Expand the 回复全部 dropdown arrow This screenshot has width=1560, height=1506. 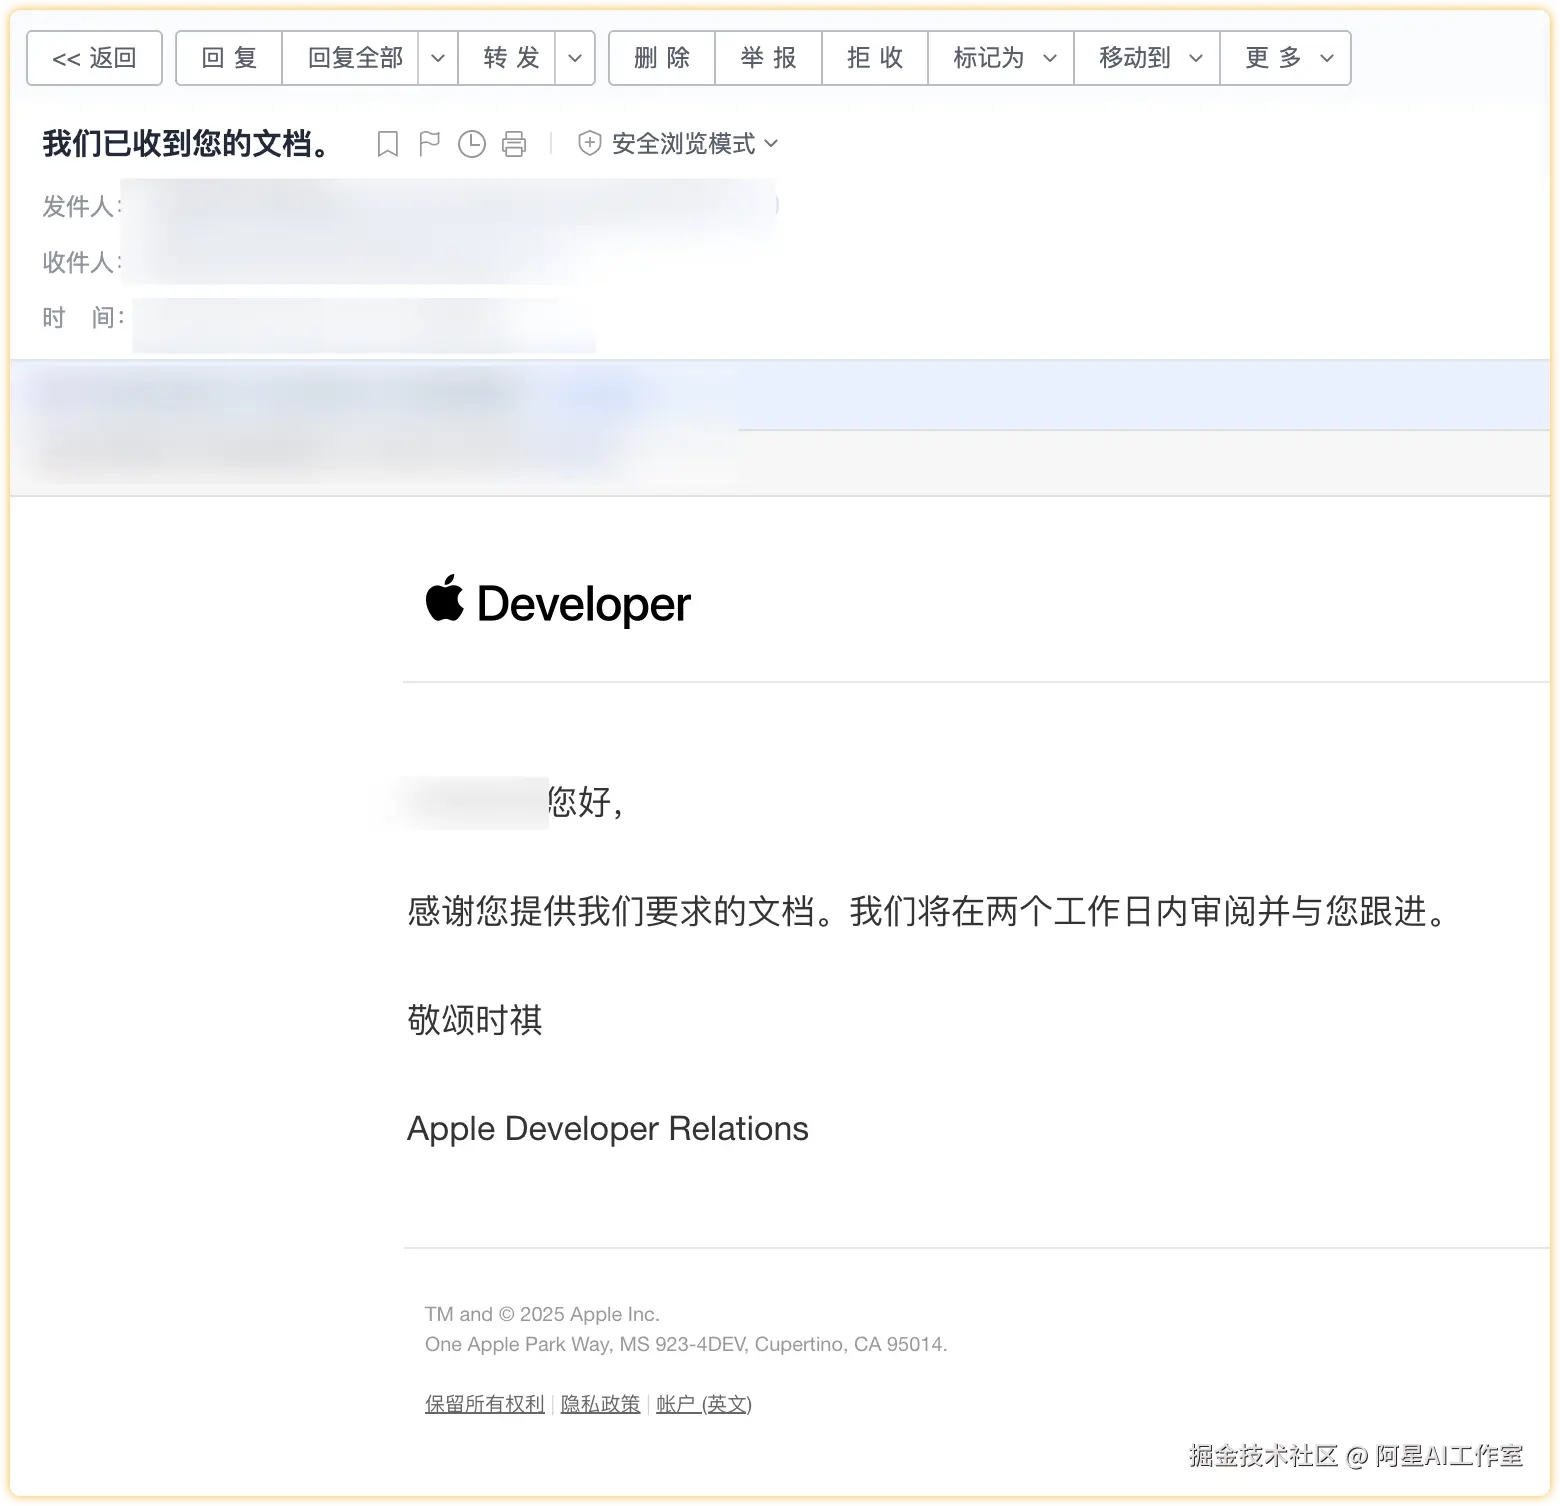(x=437, y=58)
